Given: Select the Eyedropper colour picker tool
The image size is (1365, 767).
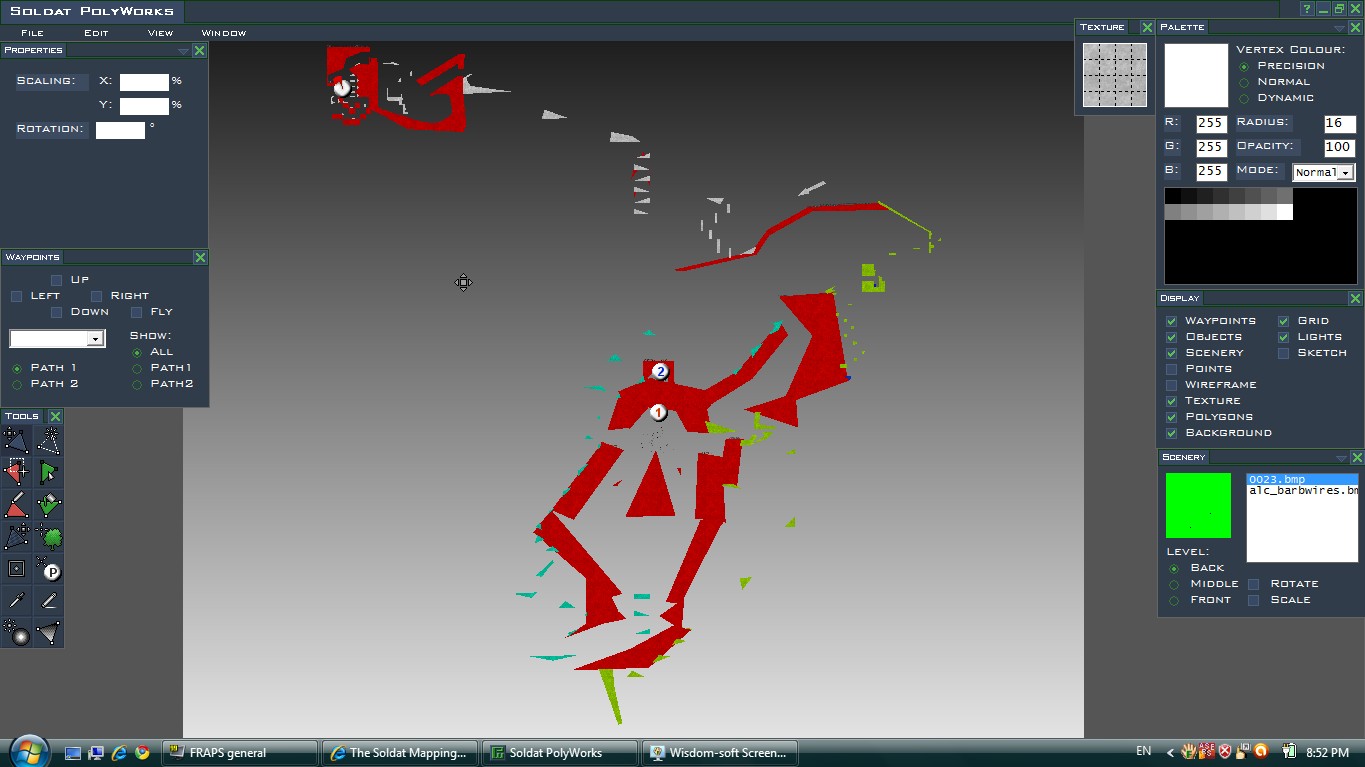Looking at the screenshot, I should point(16,601).
